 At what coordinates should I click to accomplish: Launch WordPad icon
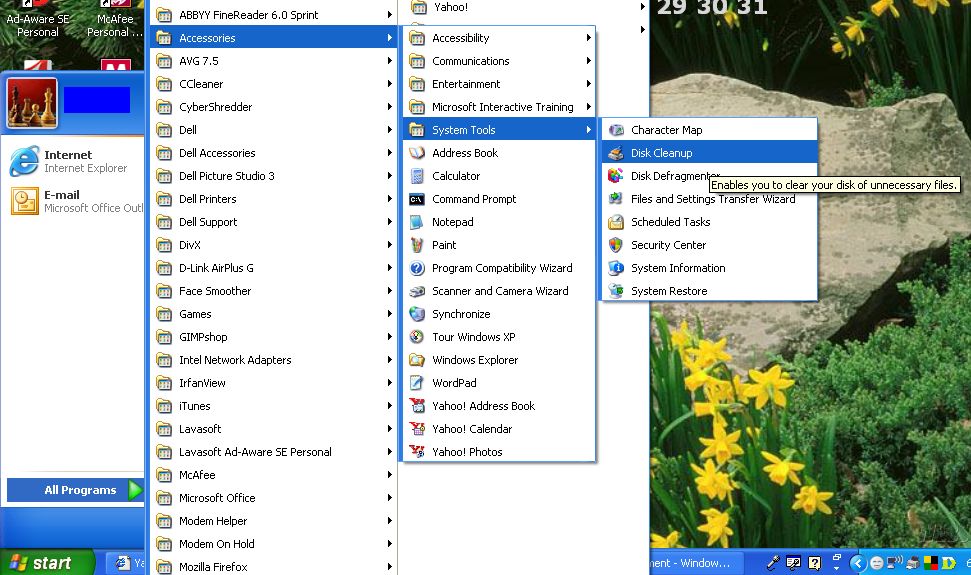pos(417,383)
